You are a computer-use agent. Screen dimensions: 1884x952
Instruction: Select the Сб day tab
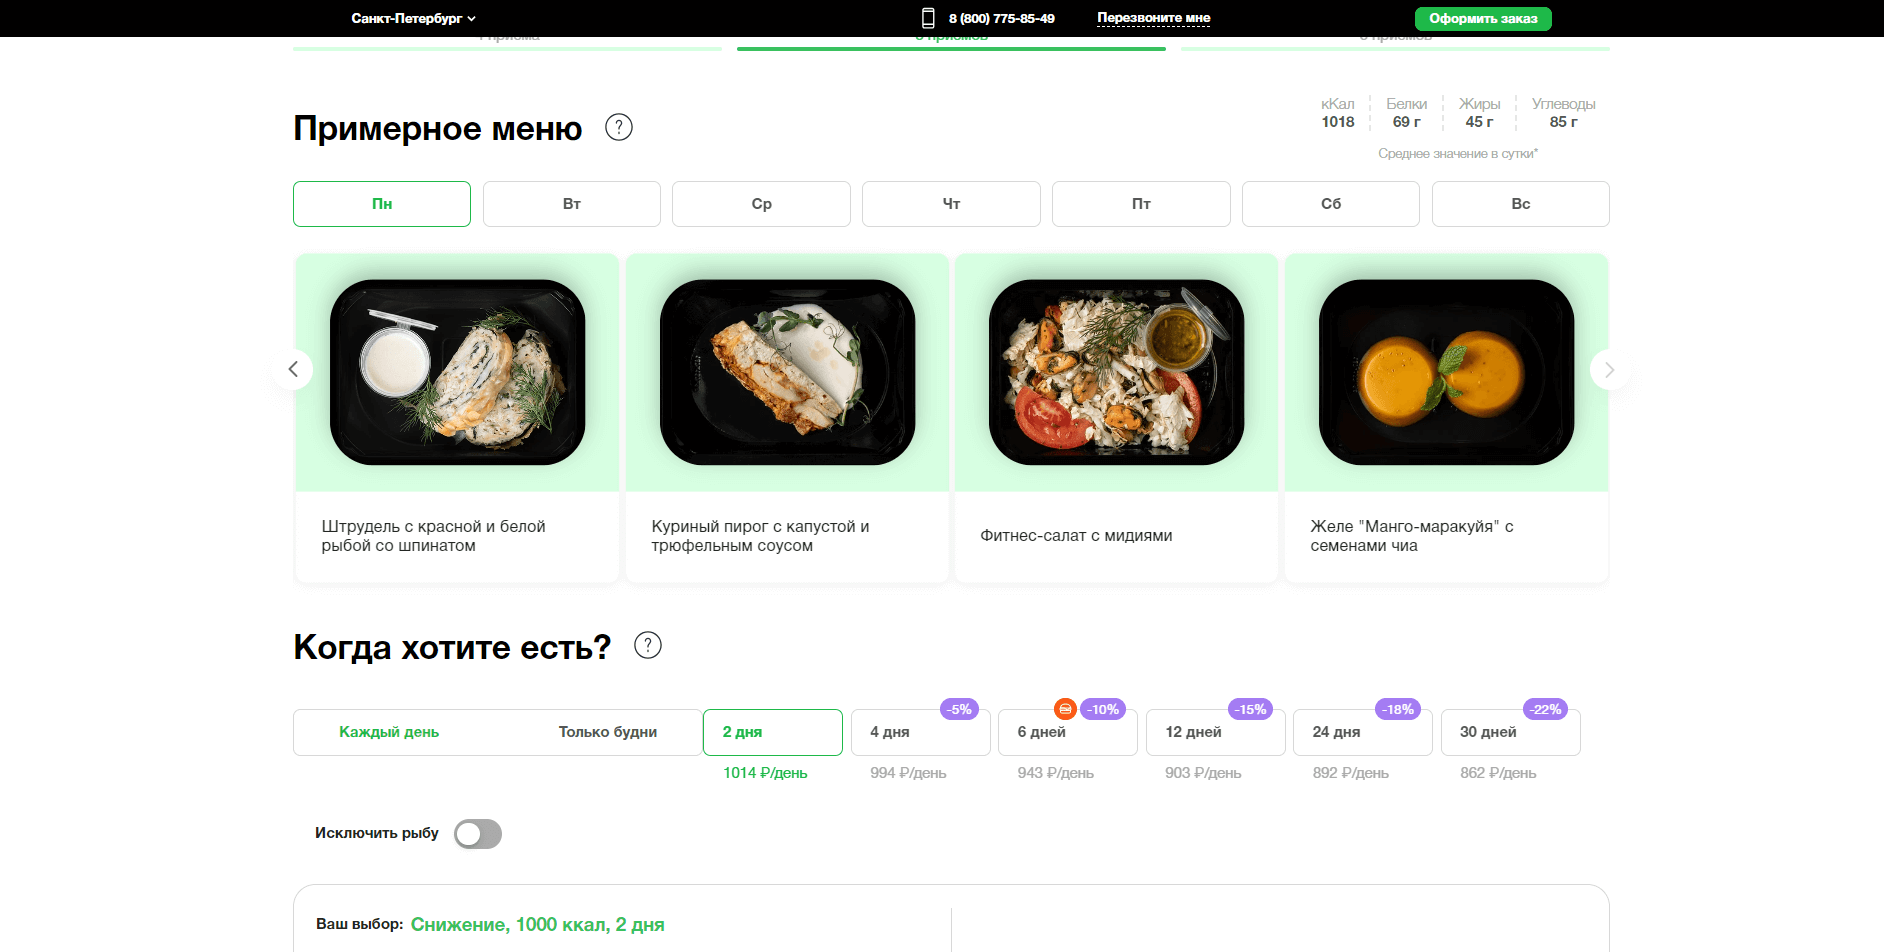1331,204
